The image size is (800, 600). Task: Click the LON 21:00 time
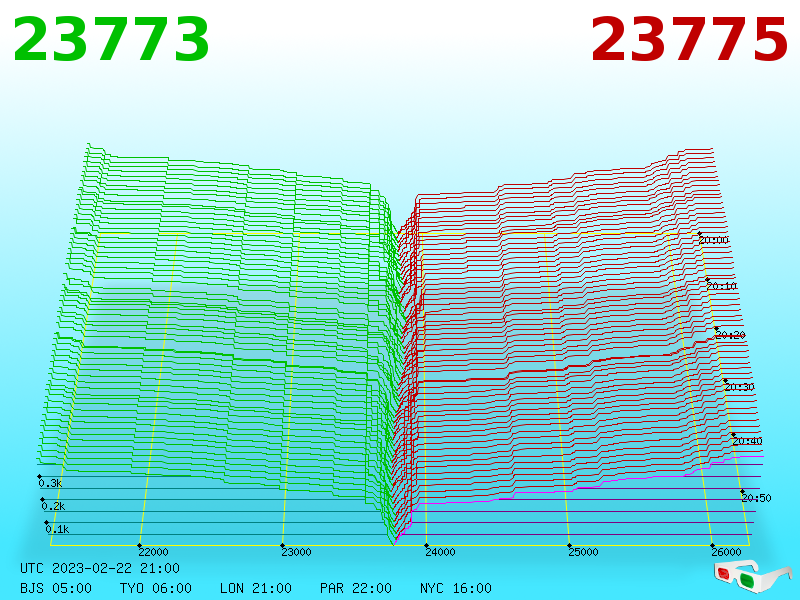click(256, 588)
